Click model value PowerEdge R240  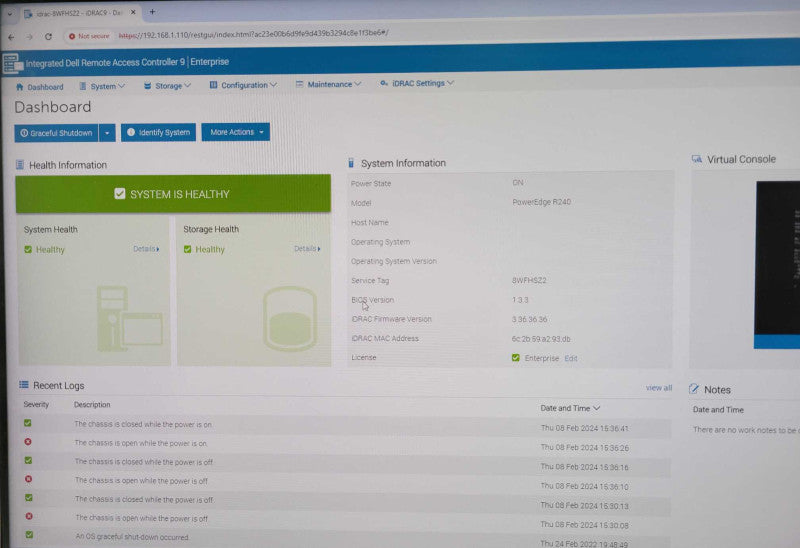[541, 202]
